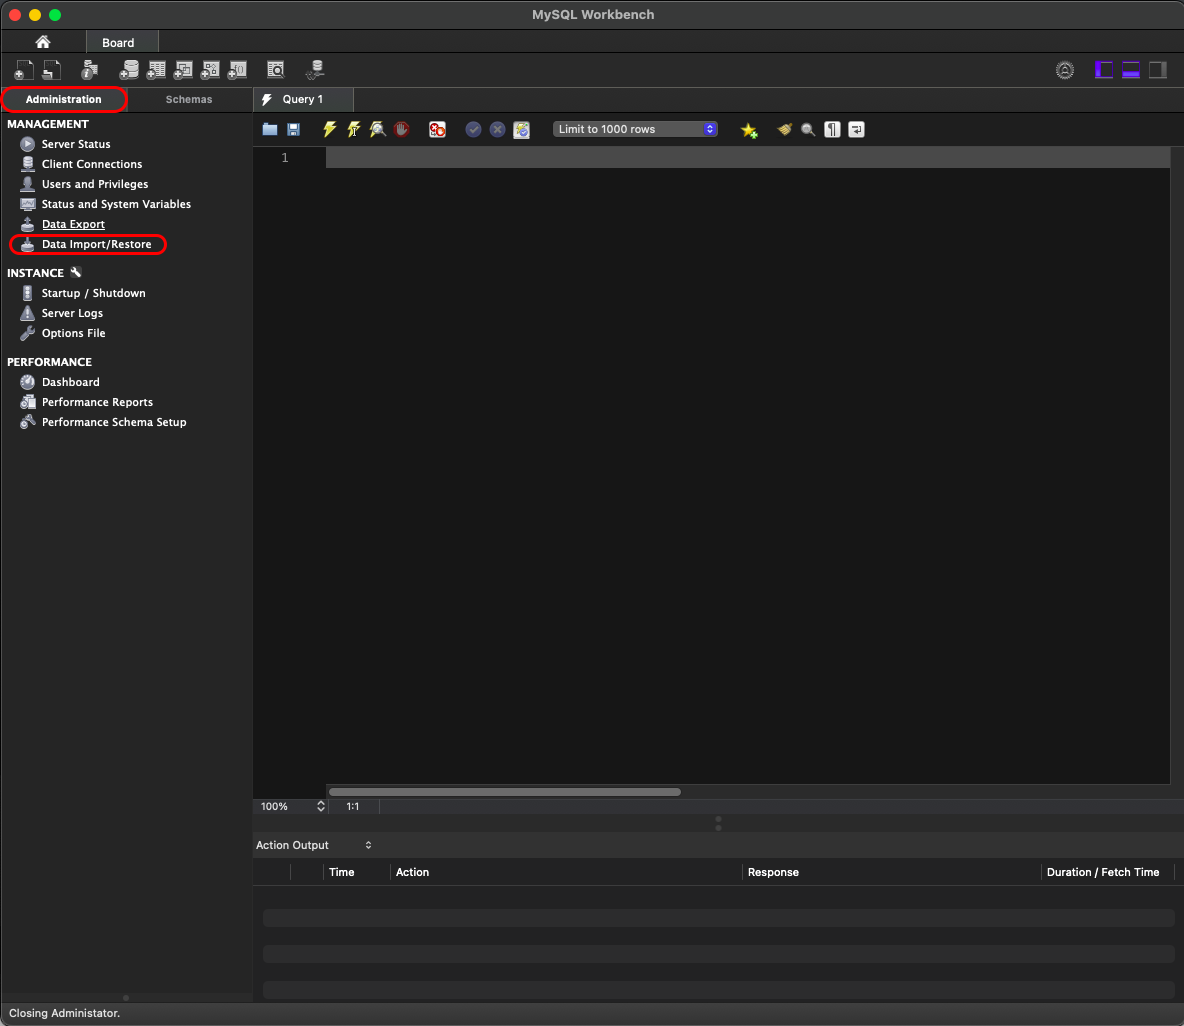Open Action Output type dropdown

tap(314, 845)
